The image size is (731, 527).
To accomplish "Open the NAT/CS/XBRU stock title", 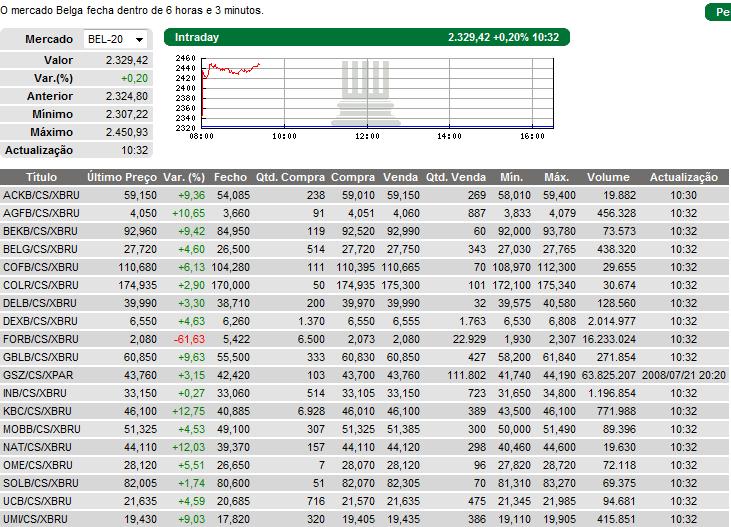I will point(37,447).
